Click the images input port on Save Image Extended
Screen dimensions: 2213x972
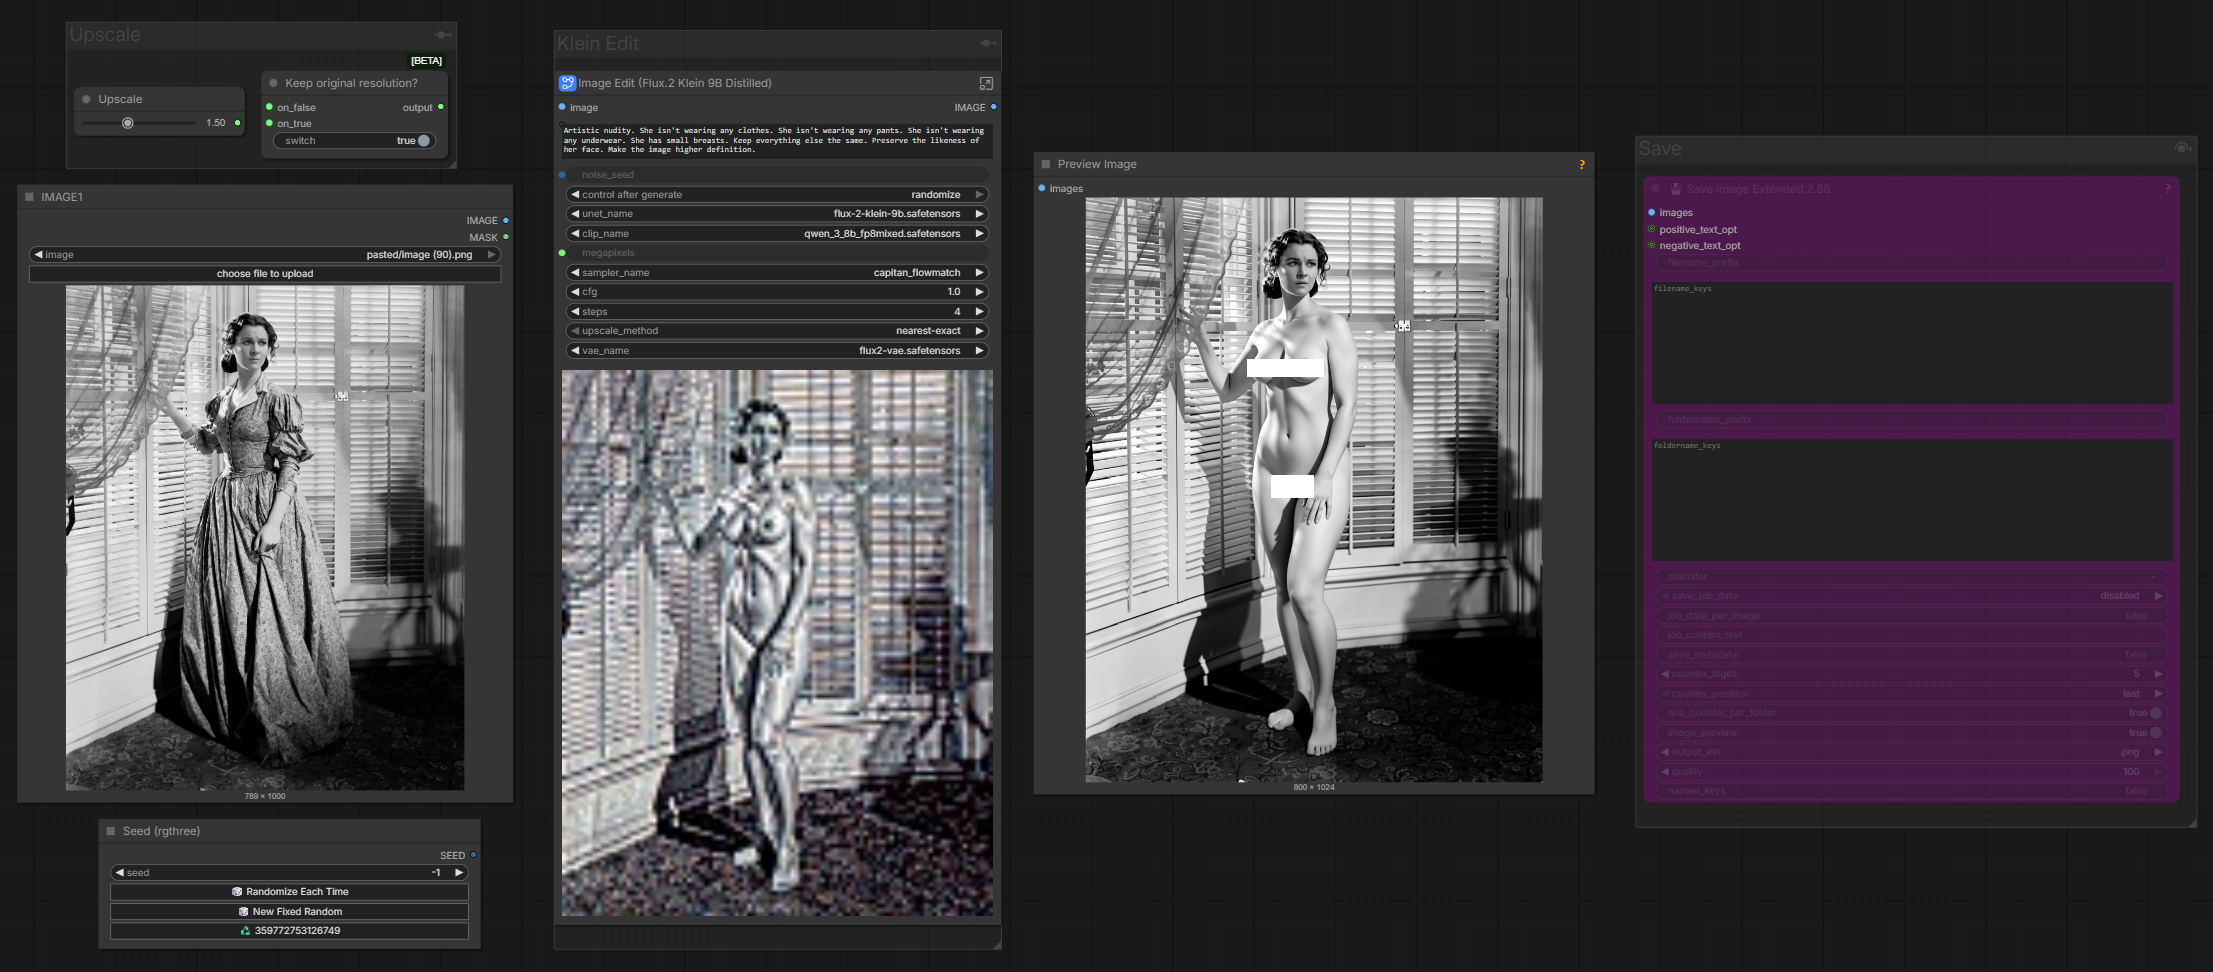tap(1651, 212)
